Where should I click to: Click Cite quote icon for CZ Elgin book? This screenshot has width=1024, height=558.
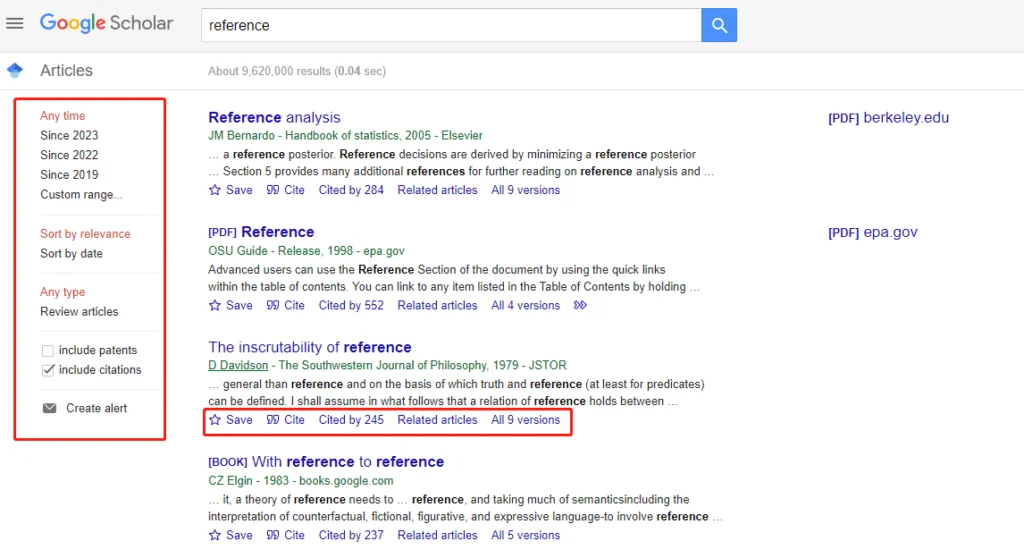pyautogui.click(x=273, y=535)
